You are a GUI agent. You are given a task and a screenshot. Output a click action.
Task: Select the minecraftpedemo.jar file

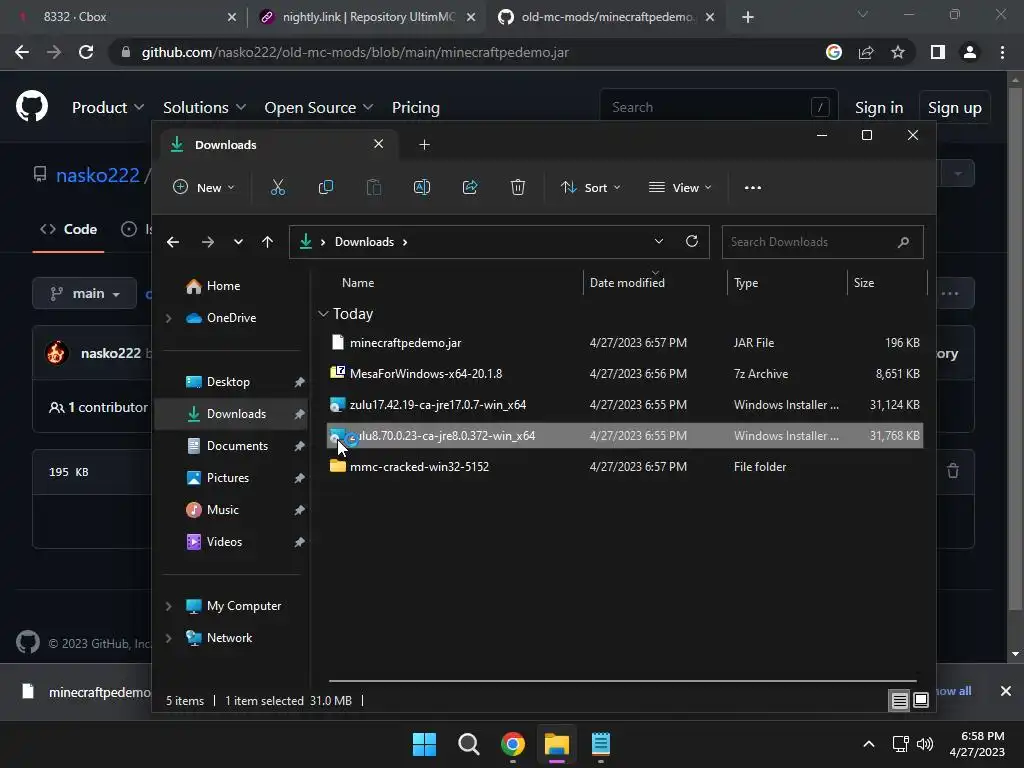(x=624, y=343)
